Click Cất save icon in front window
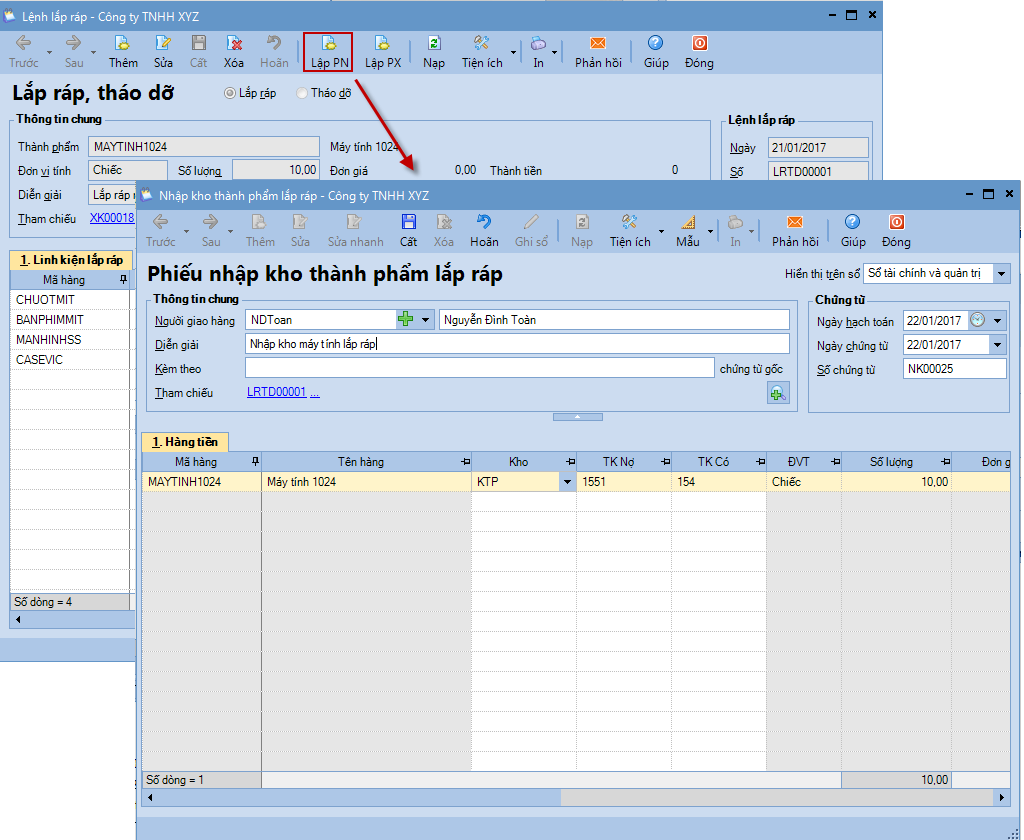Screen dimensions: 1024x840 tap(408, 223)
